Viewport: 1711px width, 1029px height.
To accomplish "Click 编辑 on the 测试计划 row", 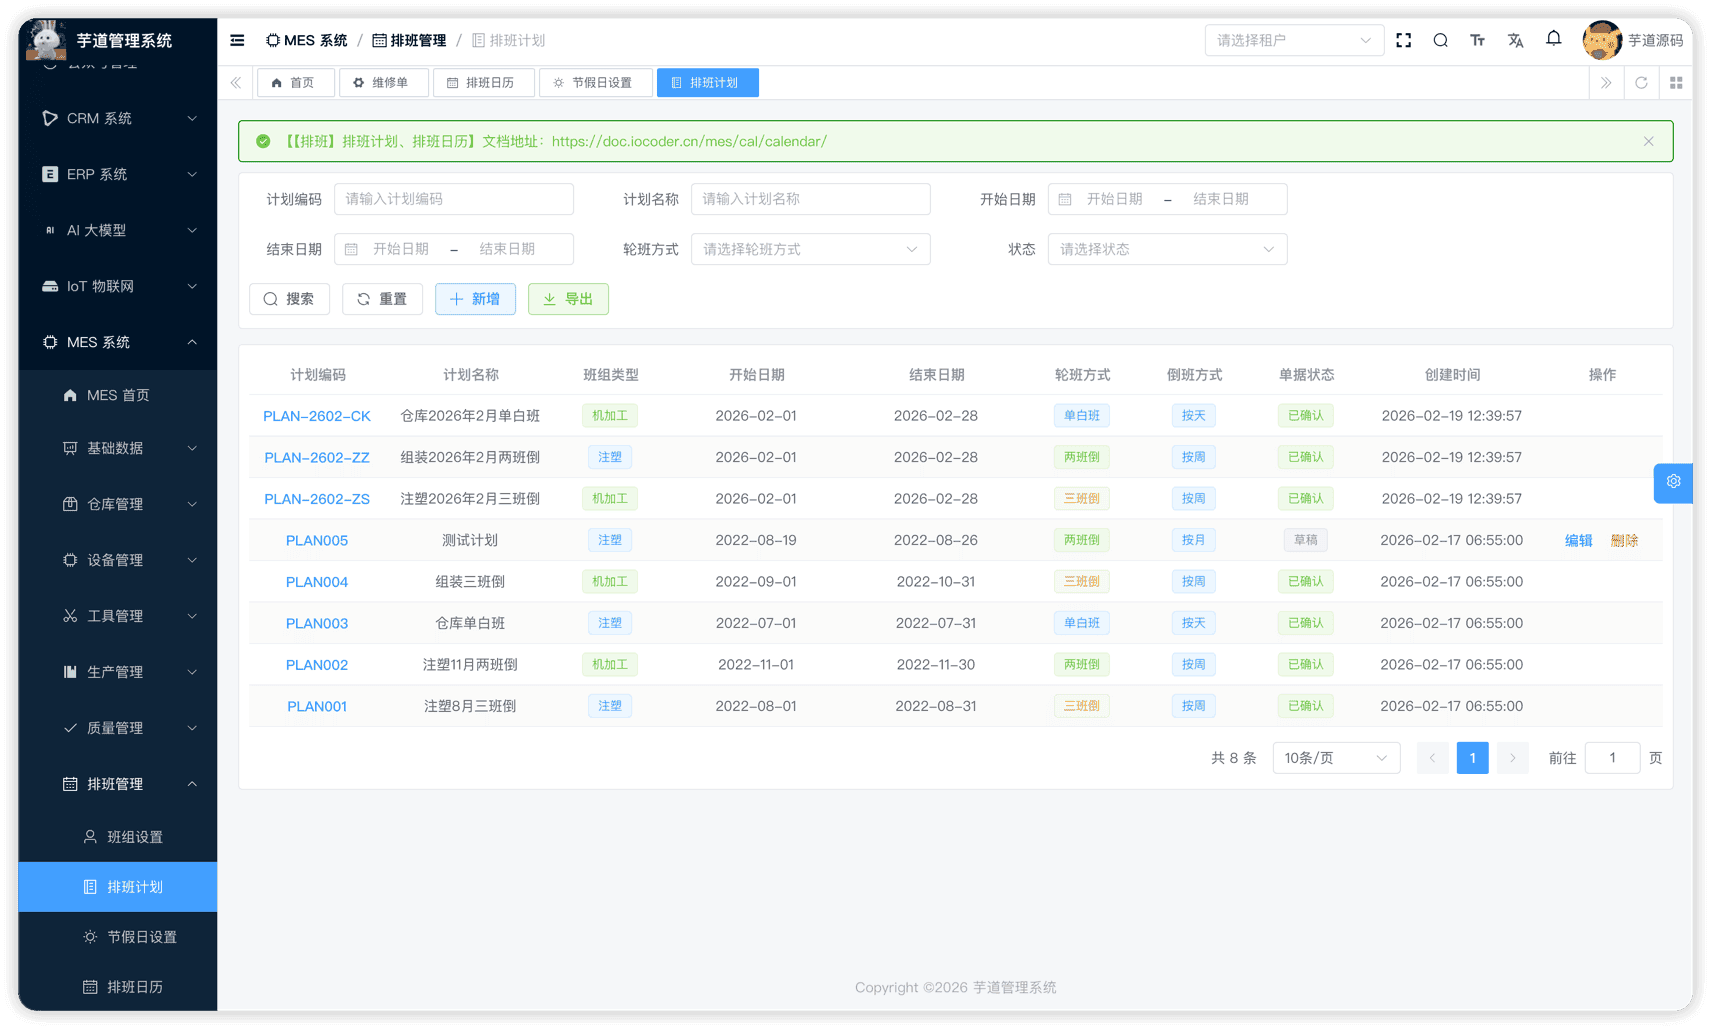I will 1578,540.
